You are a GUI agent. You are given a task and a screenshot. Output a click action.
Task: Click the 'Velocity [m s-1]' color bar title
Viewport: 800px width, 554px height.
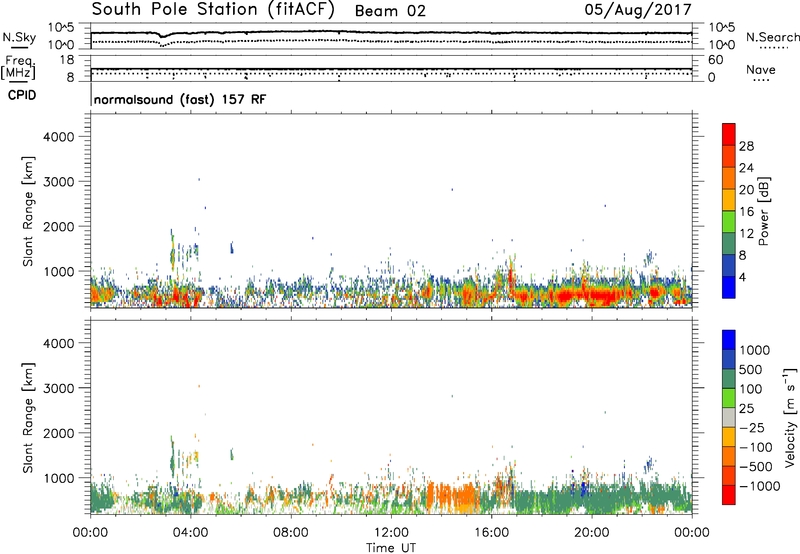(790, 418)
